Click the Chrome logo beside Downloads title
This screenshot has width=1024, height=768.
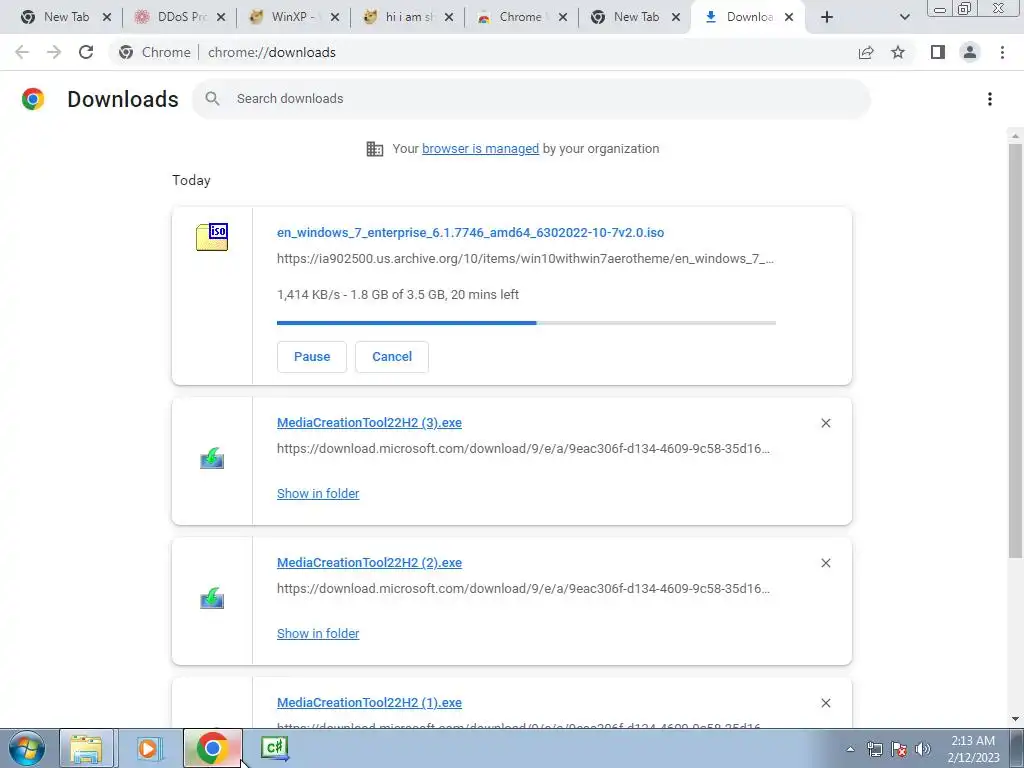coord(33,99)
